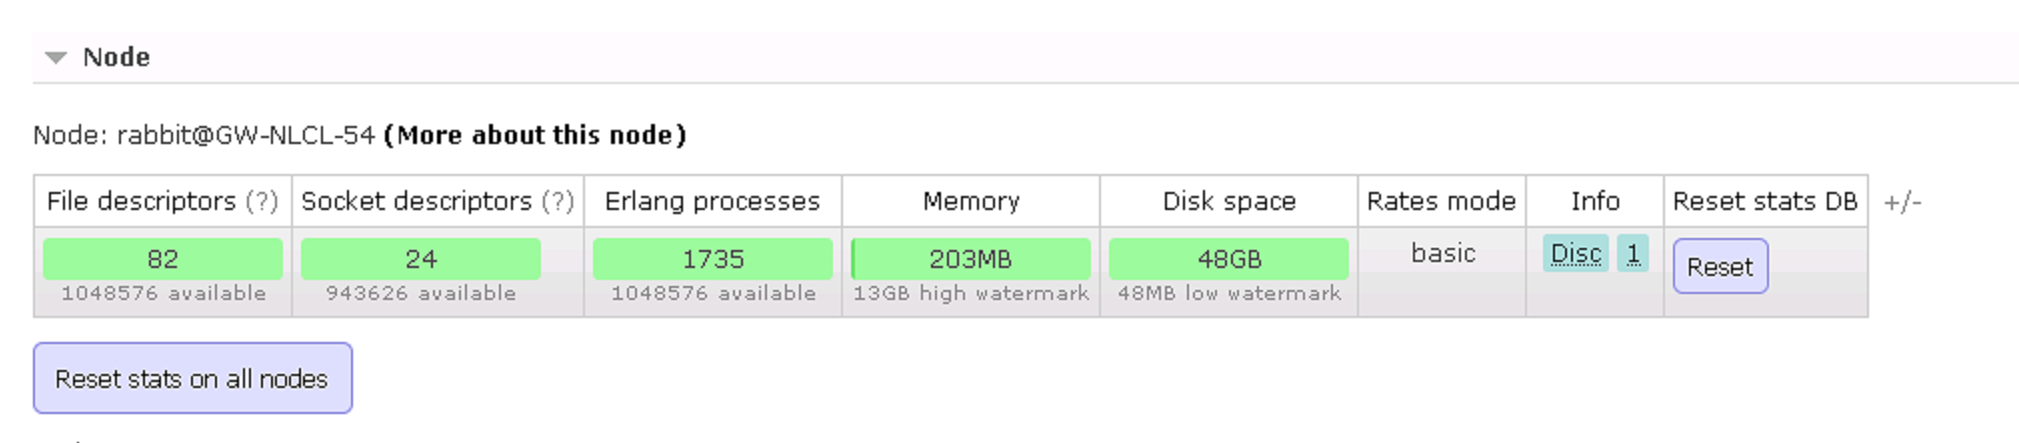Click the Rates mode column header
Screen dimensions: 2019x443
(1441, 201)
